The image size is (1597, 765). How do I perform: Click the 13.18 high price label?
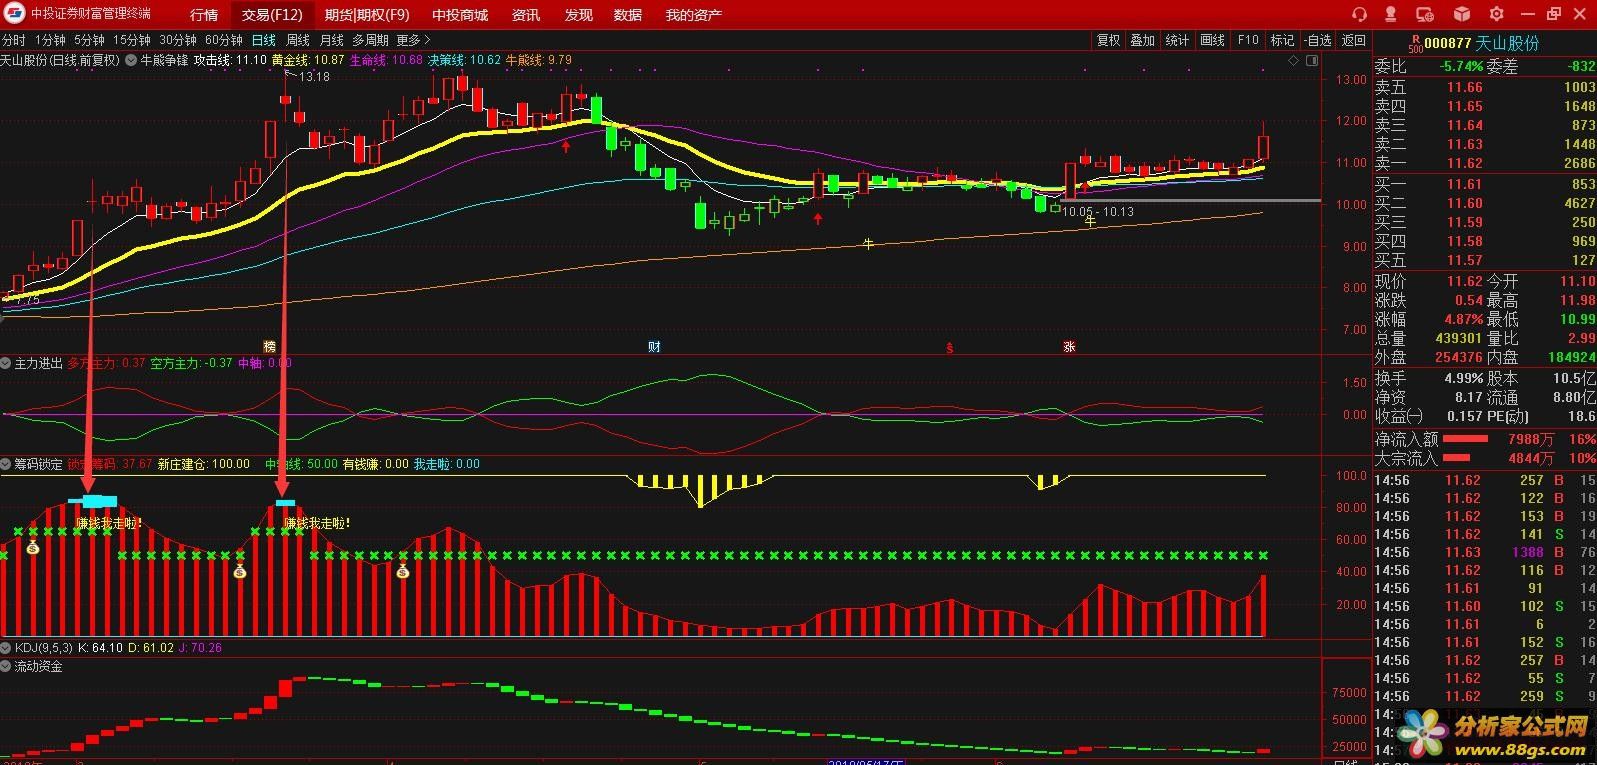314,77
